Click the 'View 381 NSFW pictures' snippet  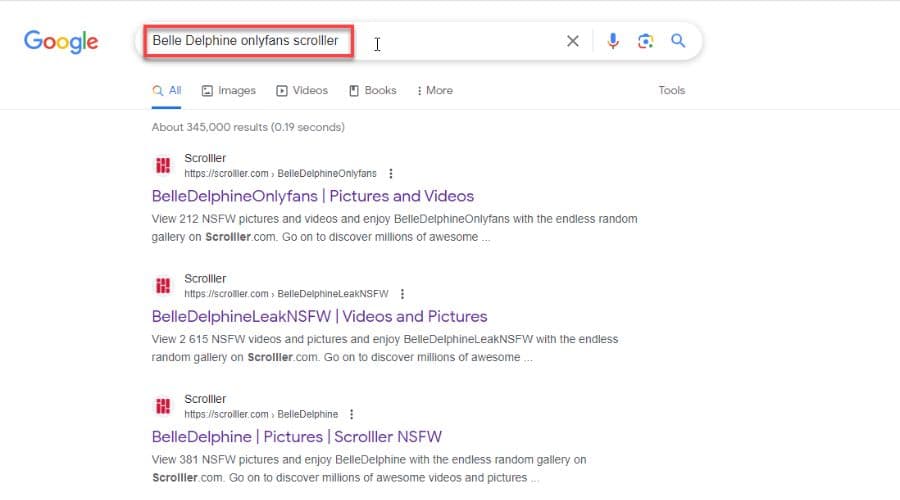(x=369, y=468)
